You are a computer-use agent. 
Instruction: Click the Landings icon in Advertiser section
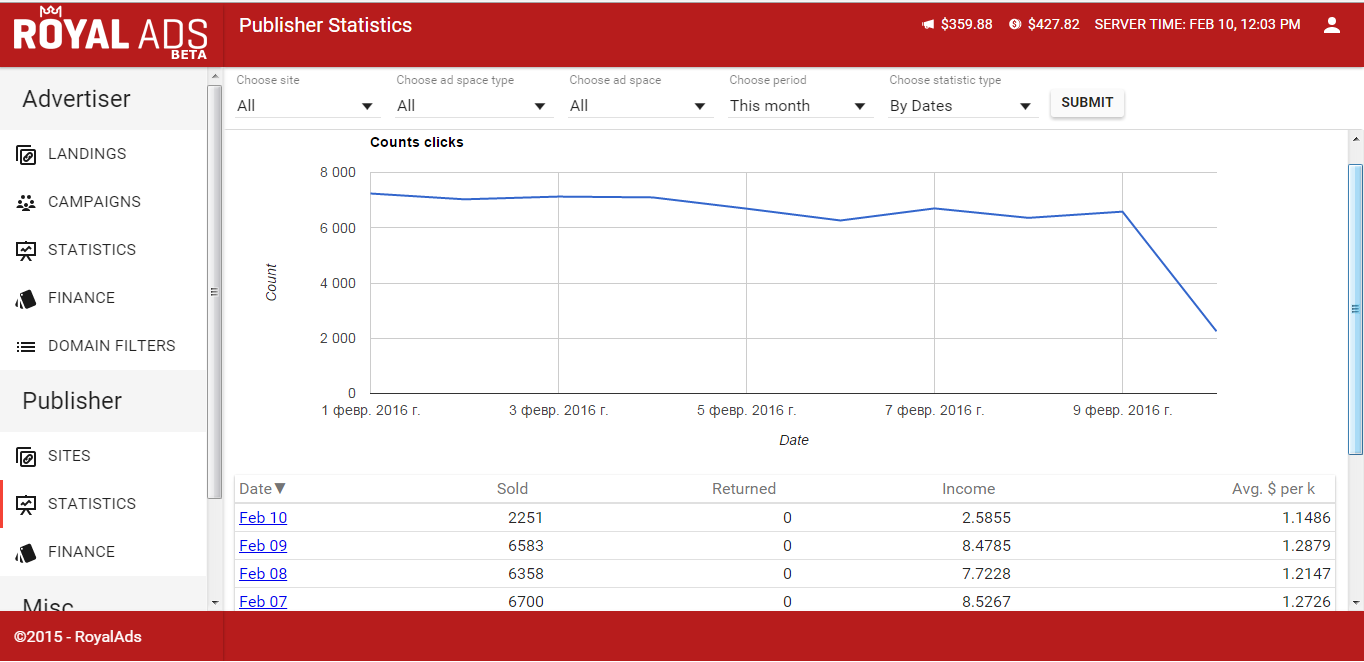26,154
